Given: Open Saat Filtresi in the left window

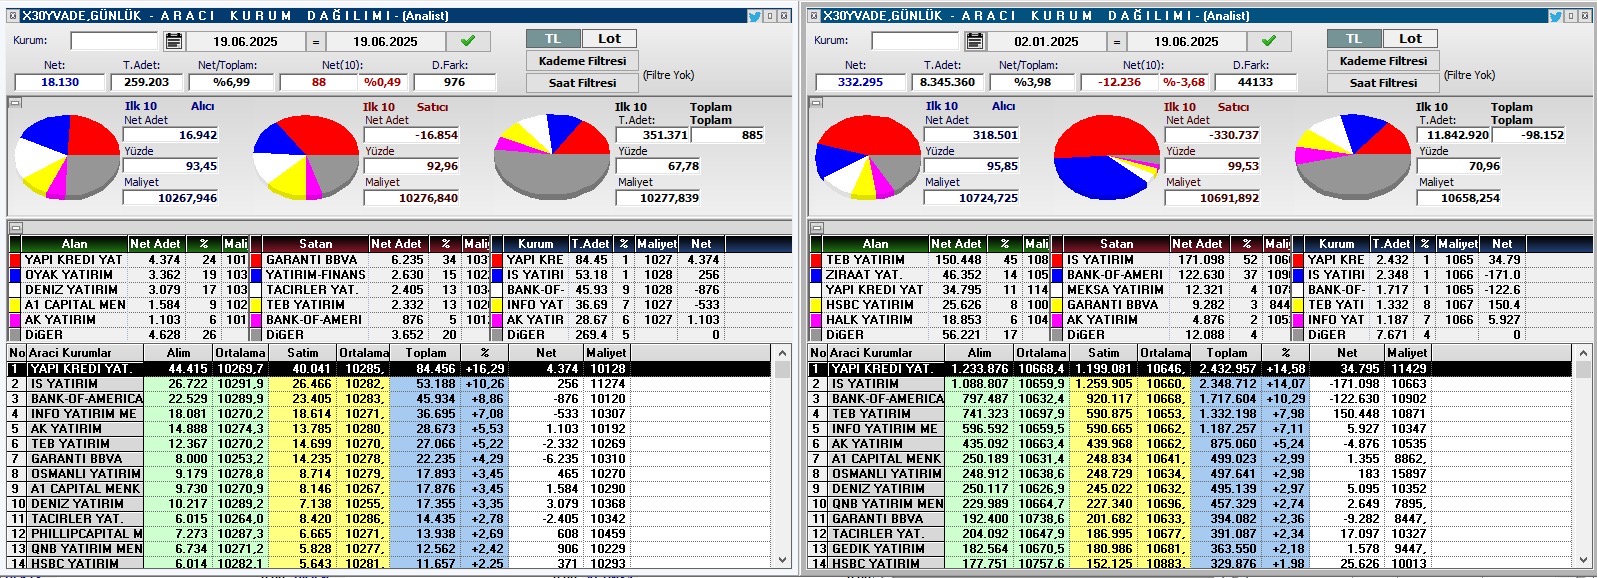Looking at the screenshot, I should point(582,83).
